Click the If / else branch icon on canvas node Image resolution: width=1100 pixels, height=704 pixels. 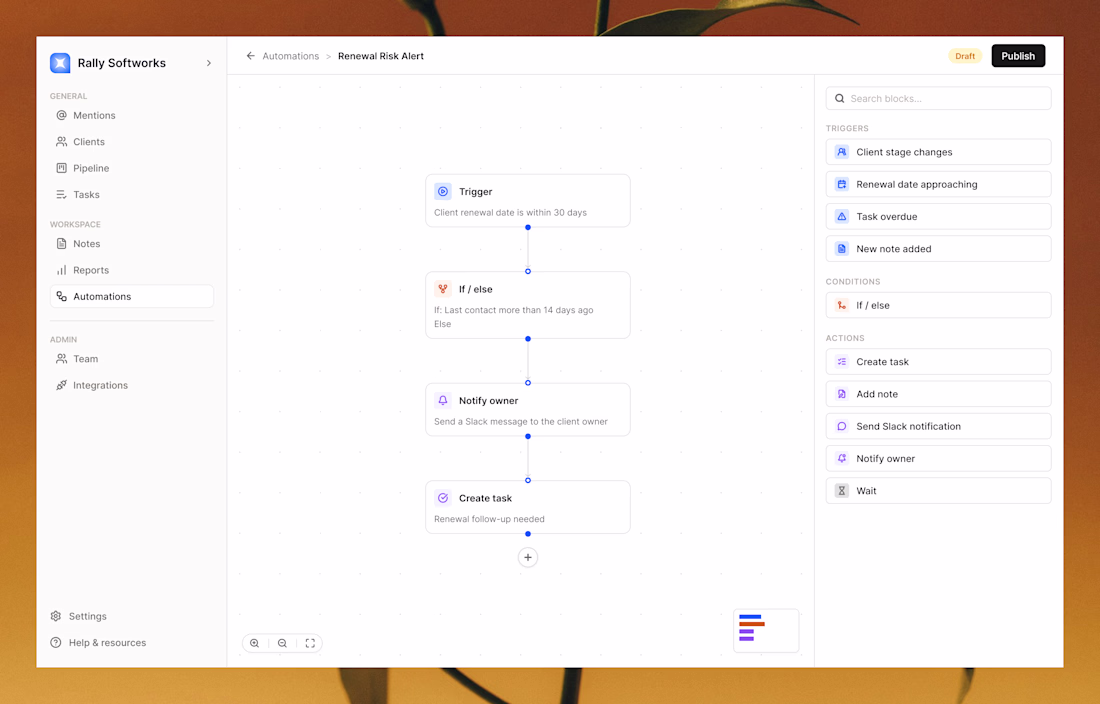pyautogui.click(x=443, y=289)
